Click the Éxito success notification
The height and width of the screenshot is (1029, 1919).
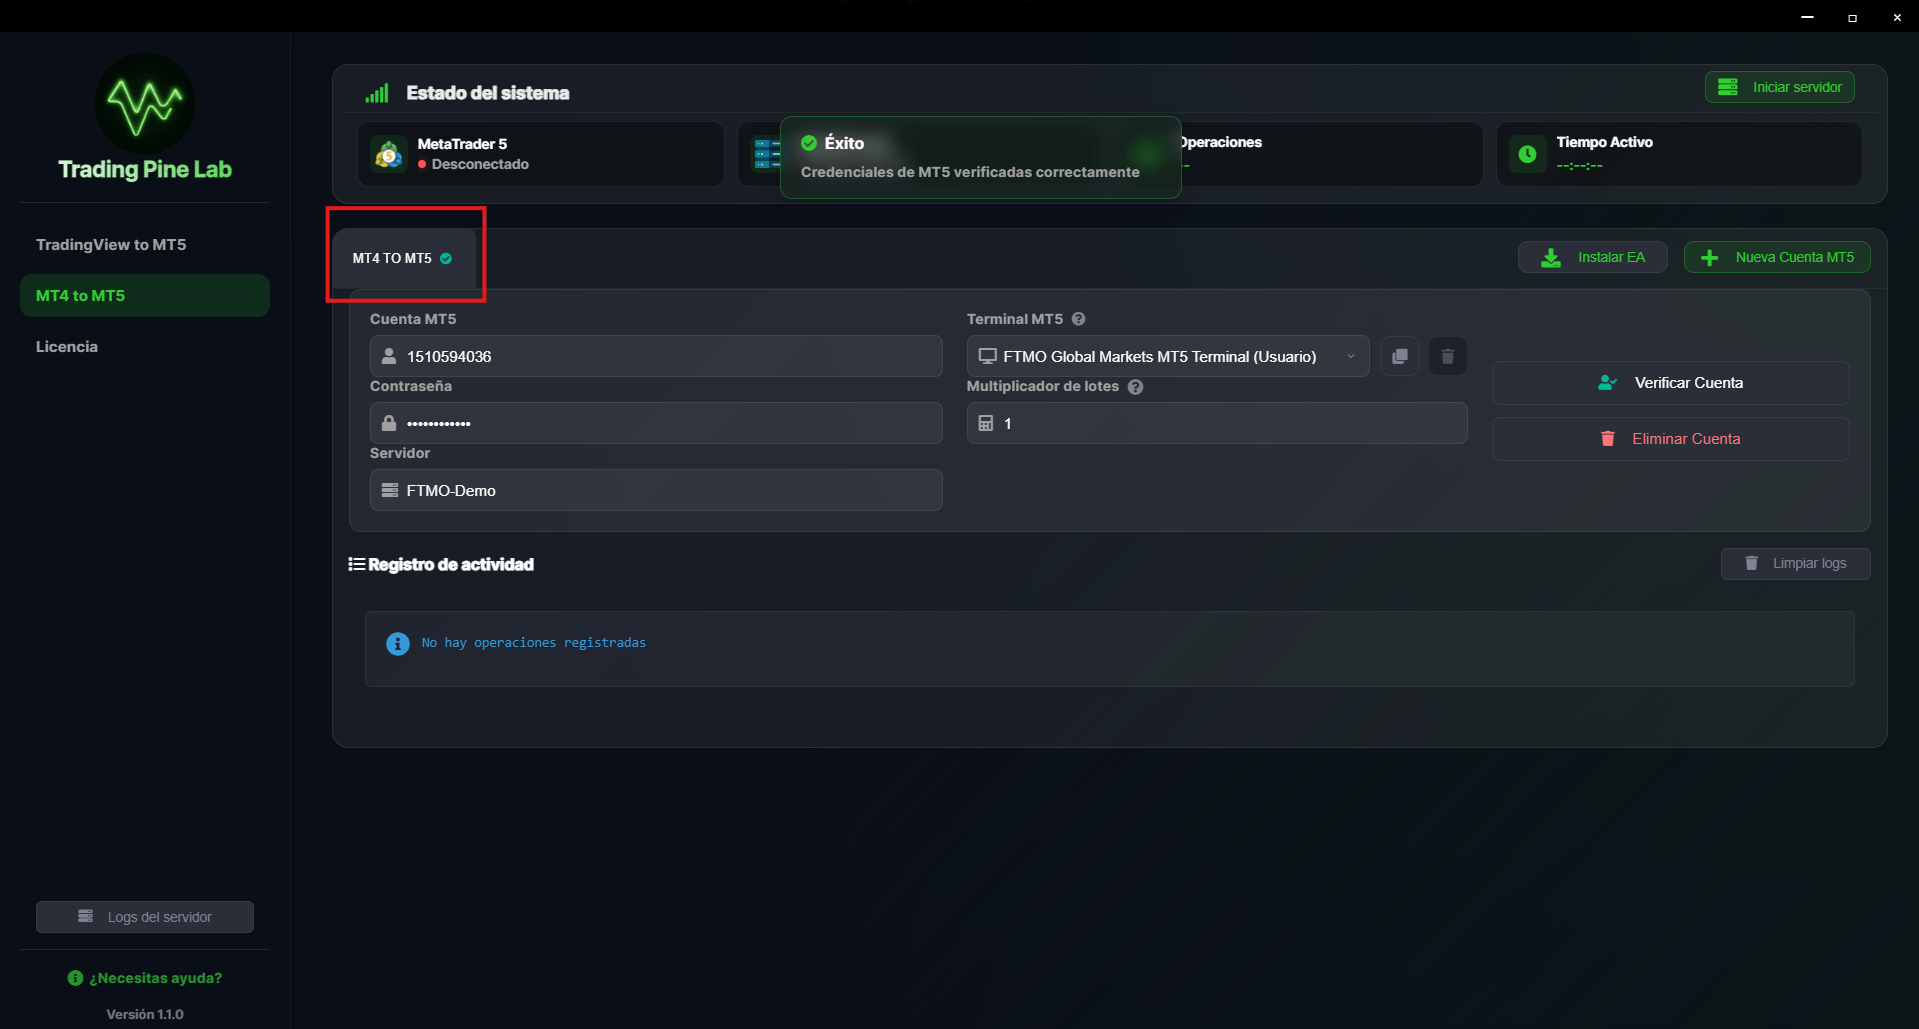point(981,157)
